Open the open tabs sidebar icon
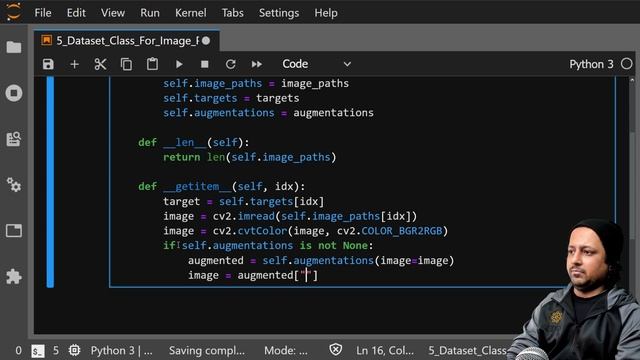Image resolution: width=640 pixels, height=360 pixels. pos(14,231)
